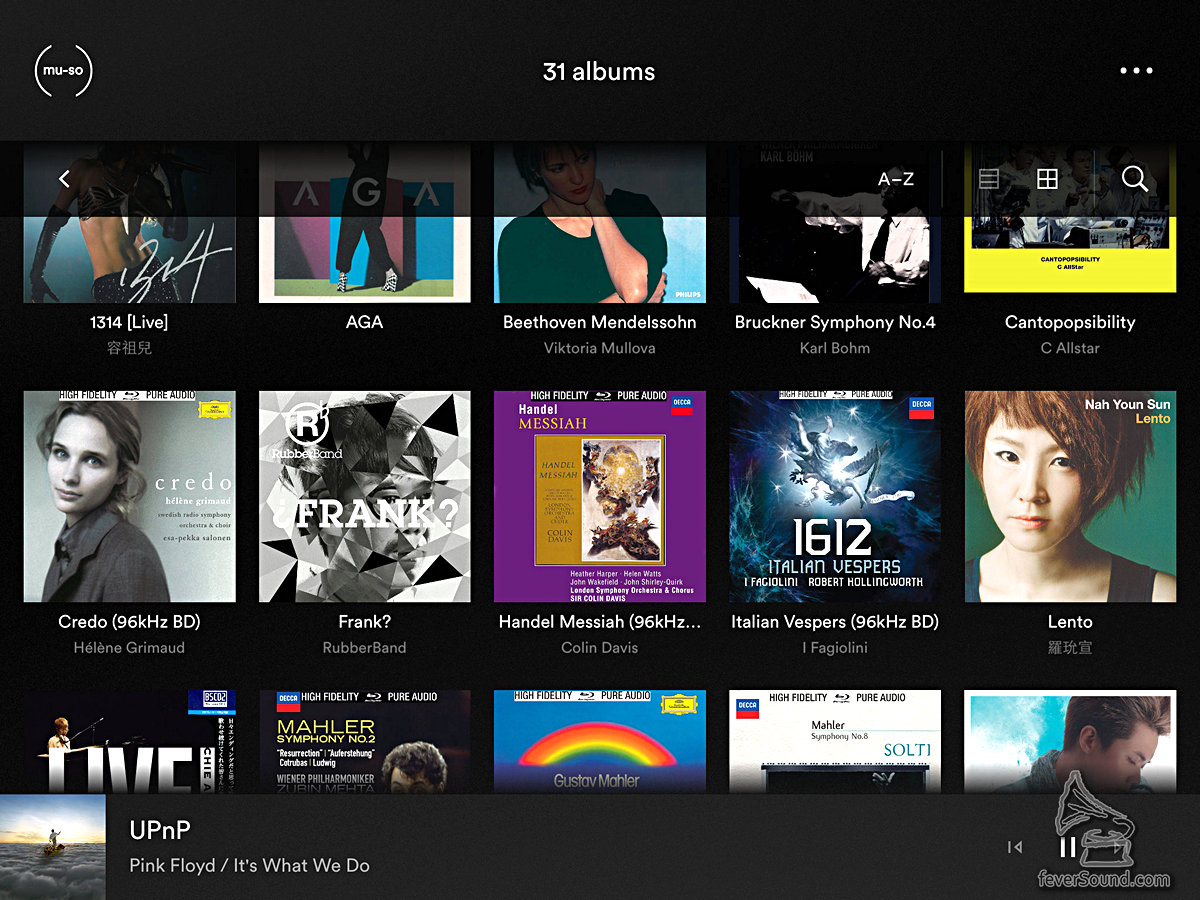Select the "Credo (96kHz BD)" title
The width and height of the screenshot is (1200, 900).
pyautogui.click(x=130, y=621)
